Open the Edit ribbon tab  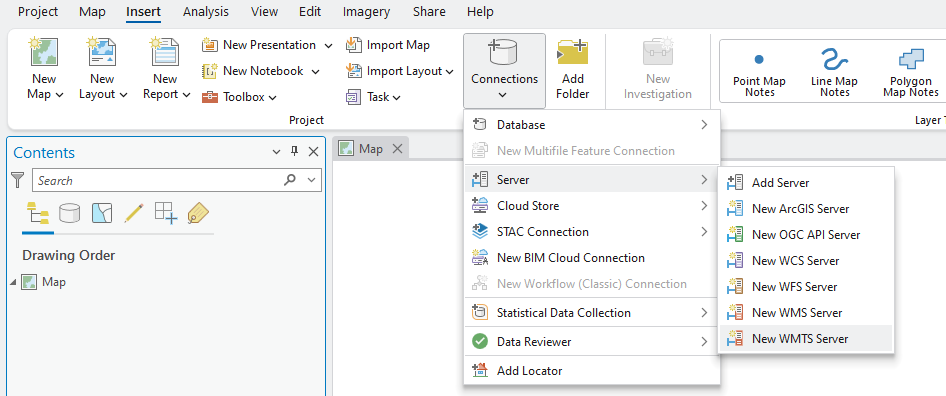pos(310,11)
